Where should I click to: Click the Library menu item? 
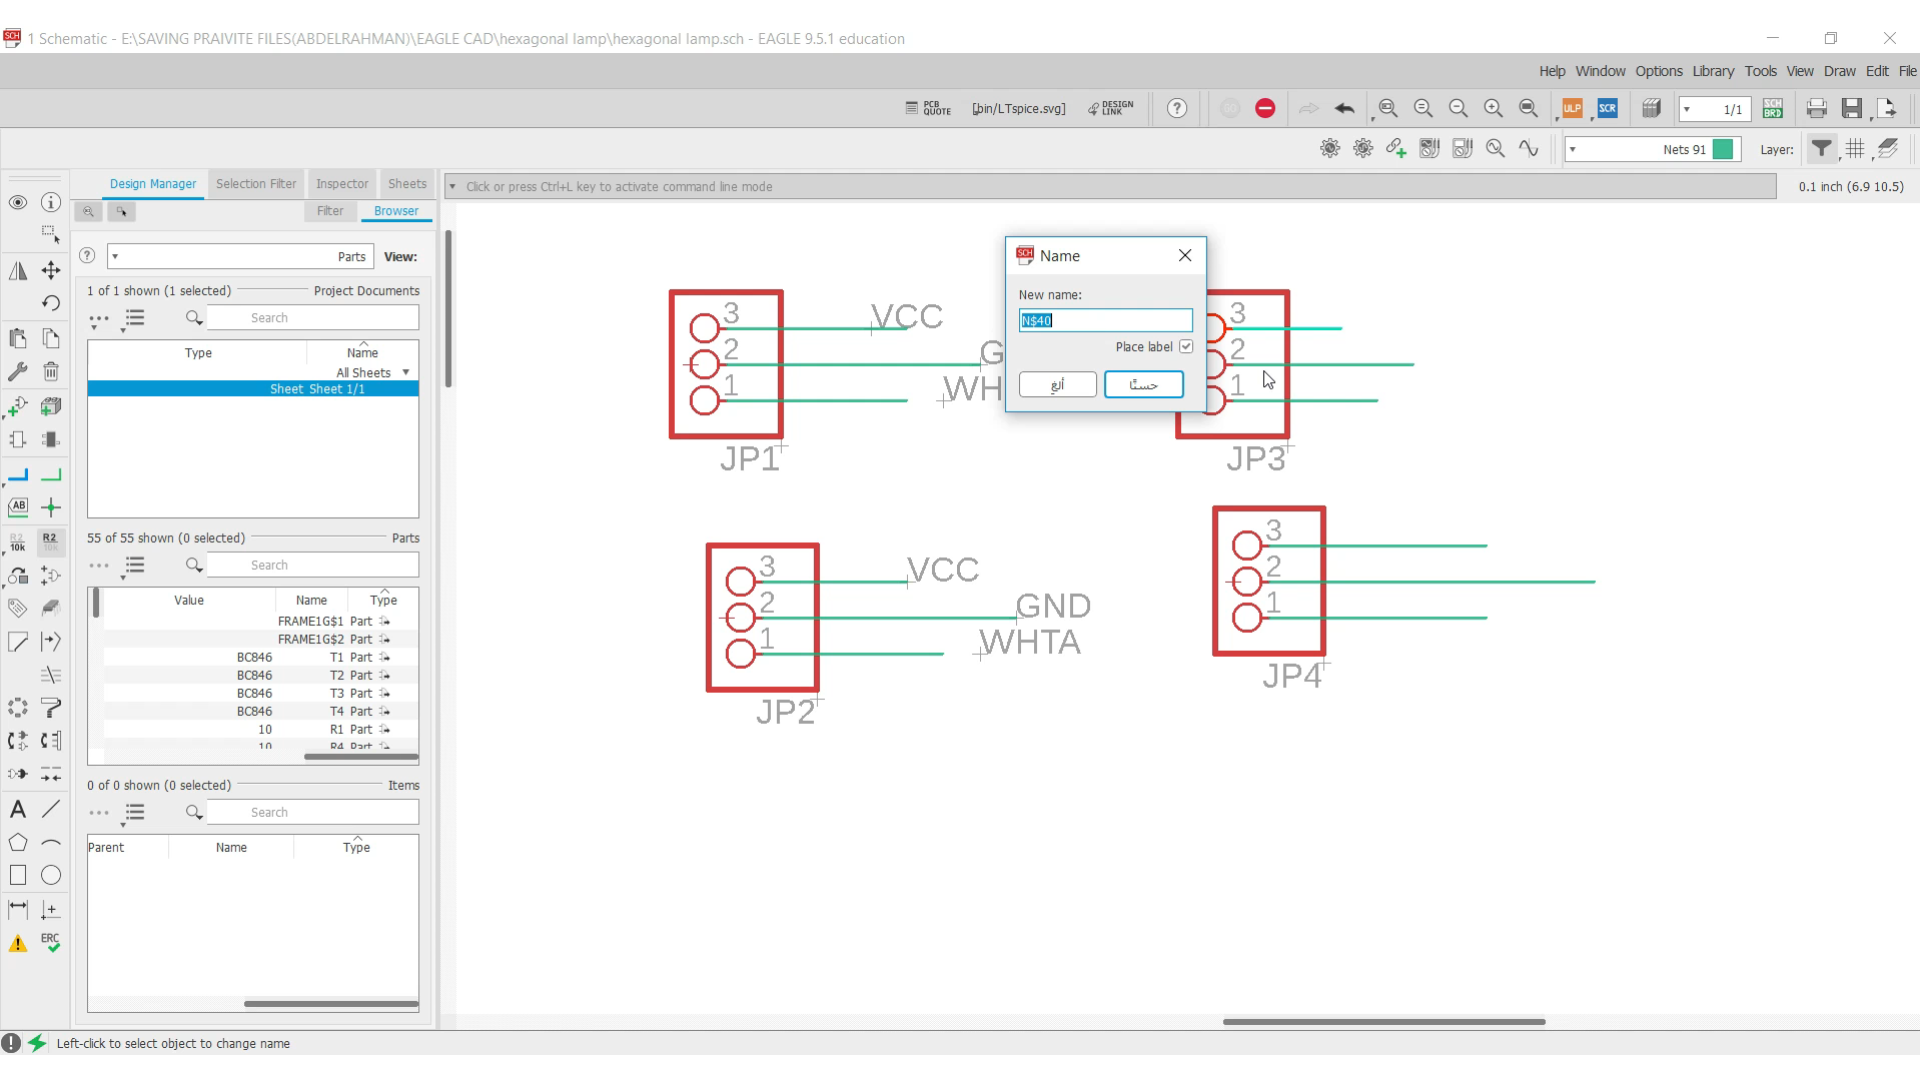point(1713,71)
